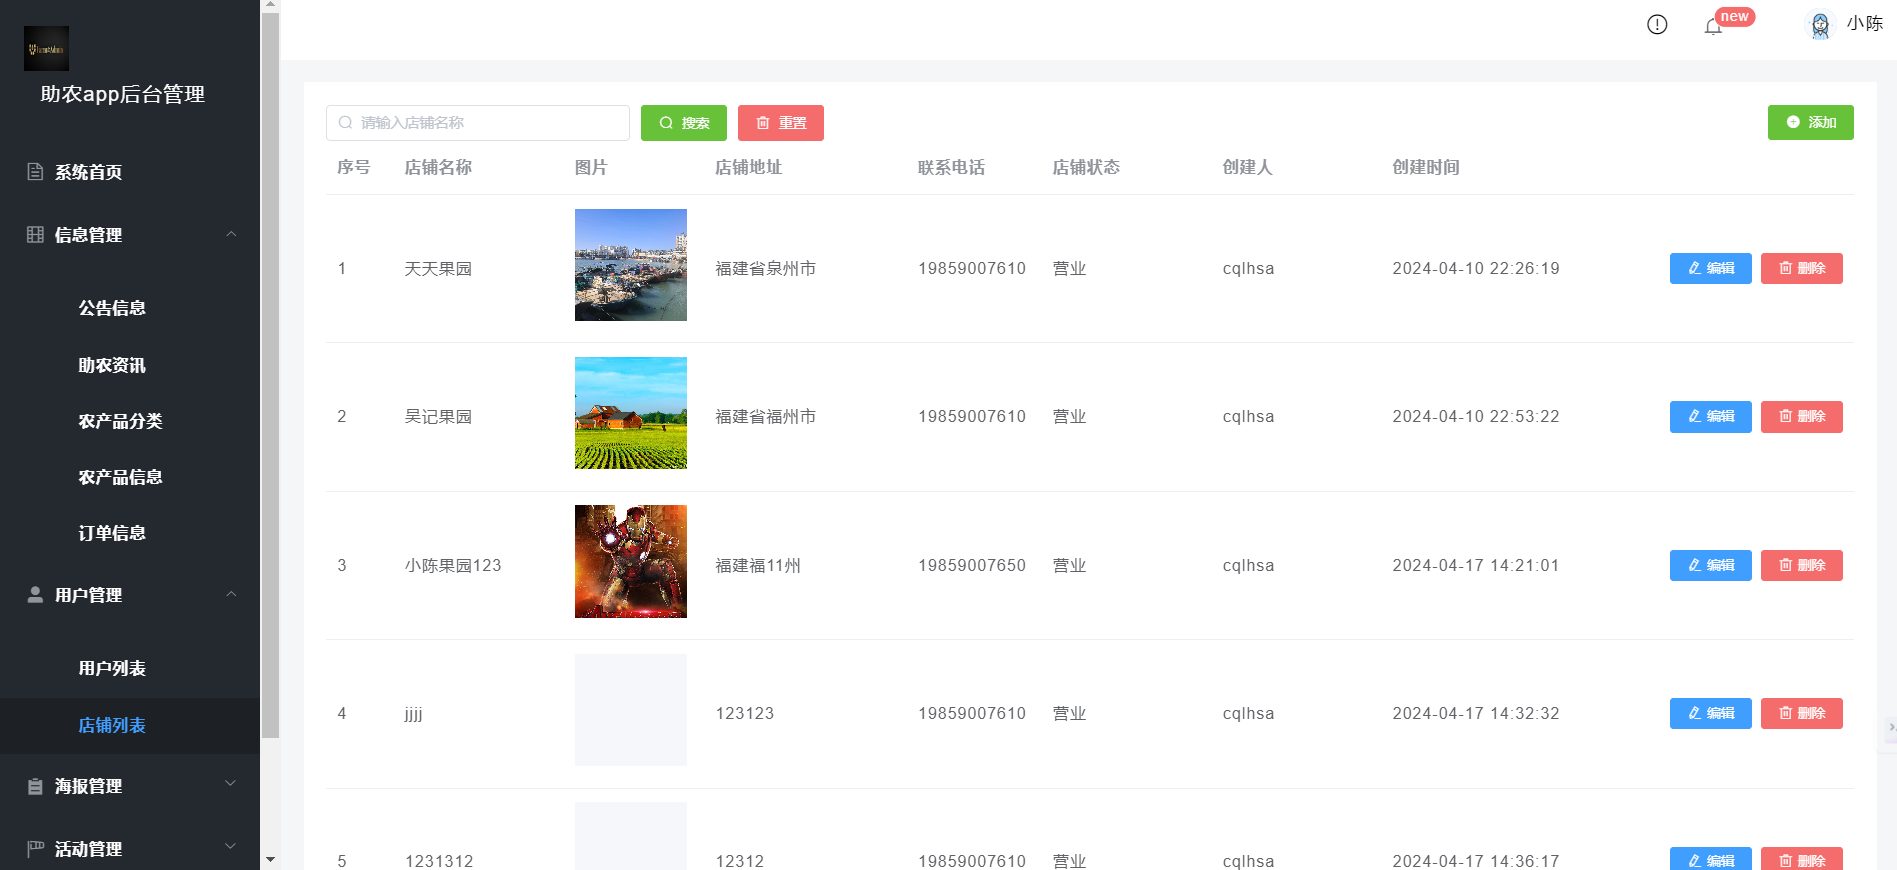This screenshot has height=870, width=1897.
Task: Click the app logo in the sidebar
Action: point(47,49)
